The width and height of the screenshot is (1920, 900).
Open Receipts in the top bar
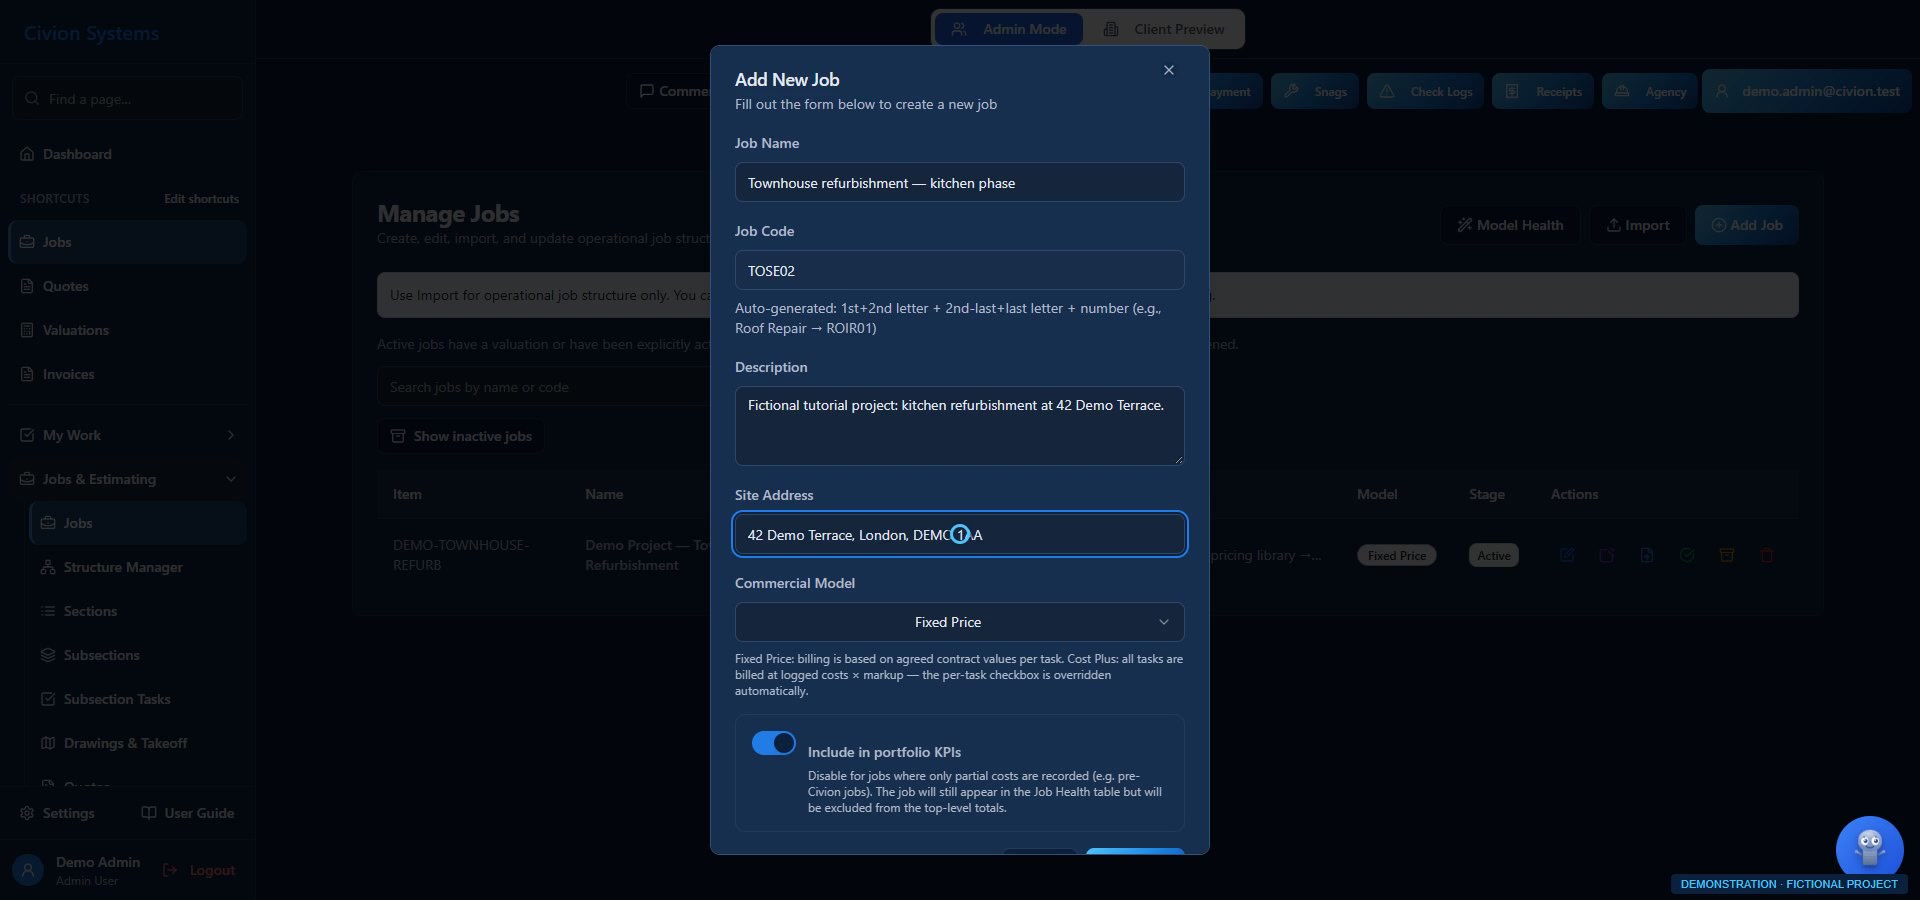click(x=1543, y=91)
